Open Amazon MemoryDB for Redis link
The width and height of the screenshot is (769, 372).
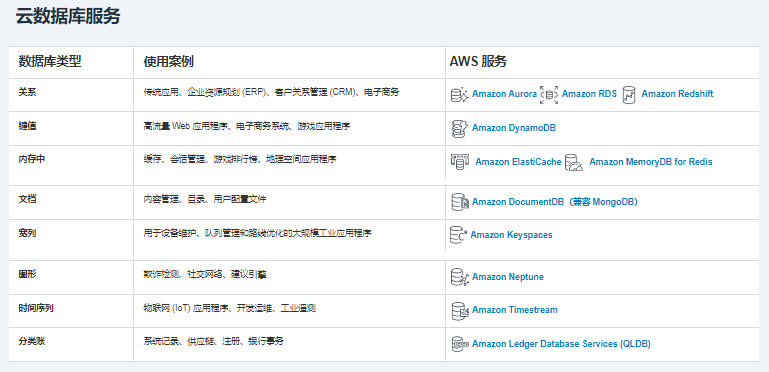pyautogui.click(x=651, y=162)
